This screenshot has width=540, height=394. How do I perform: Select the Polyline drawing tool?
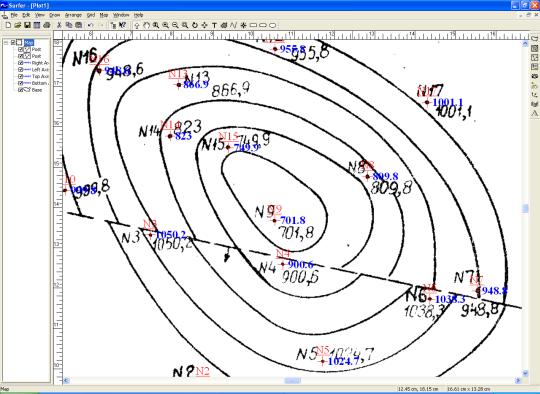(x=233, y=25)
